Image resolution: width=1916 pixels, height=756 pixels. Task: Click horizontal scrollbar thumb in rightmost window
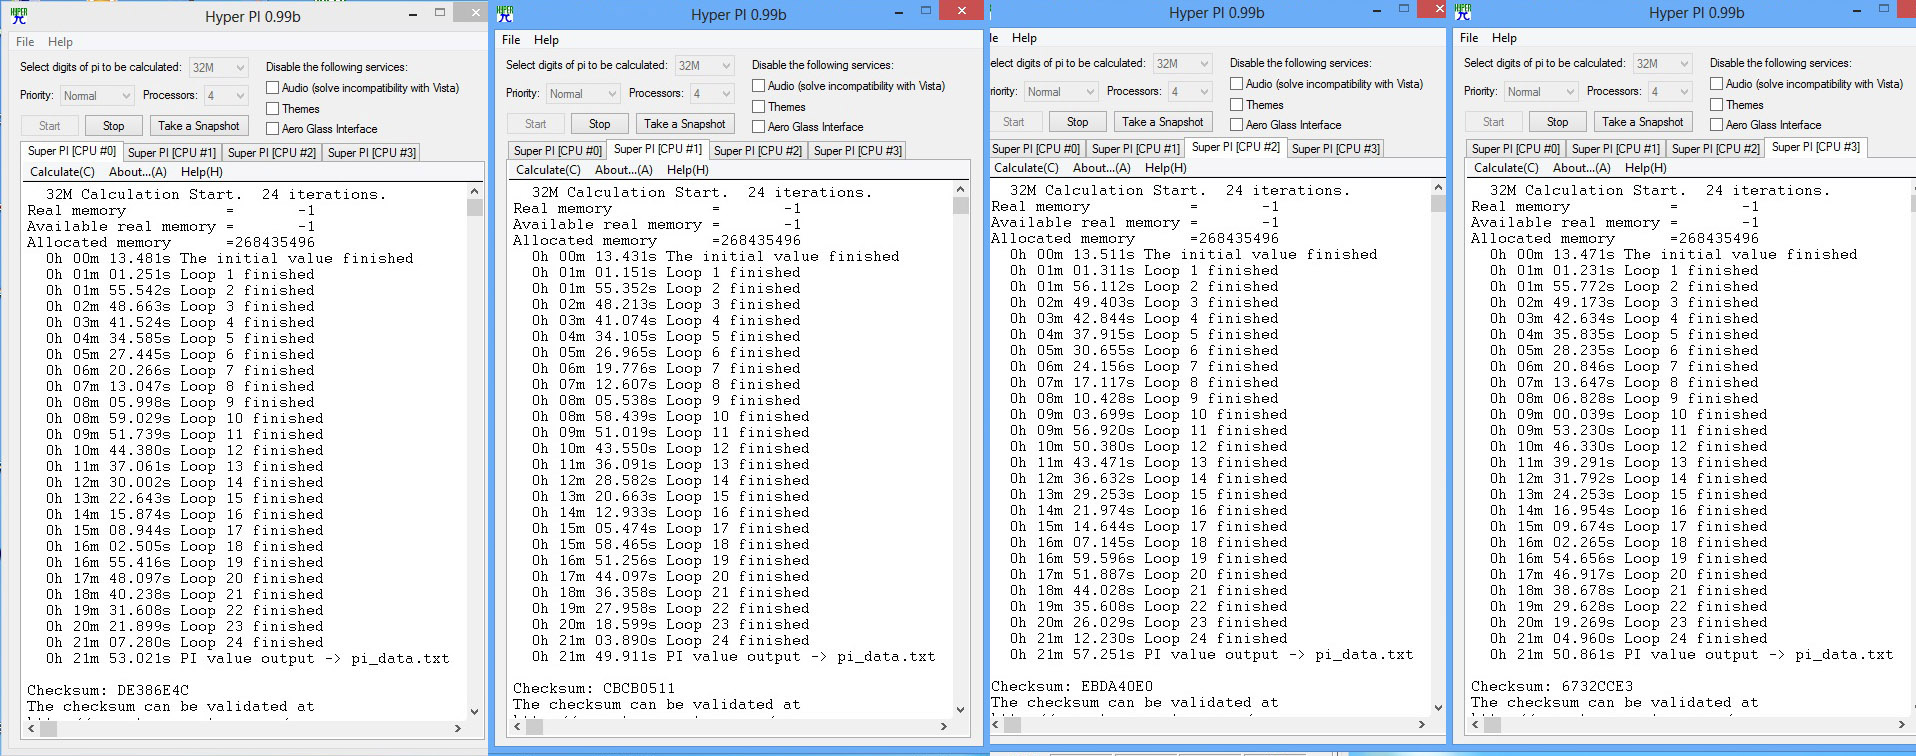[x=1492, y=725]
